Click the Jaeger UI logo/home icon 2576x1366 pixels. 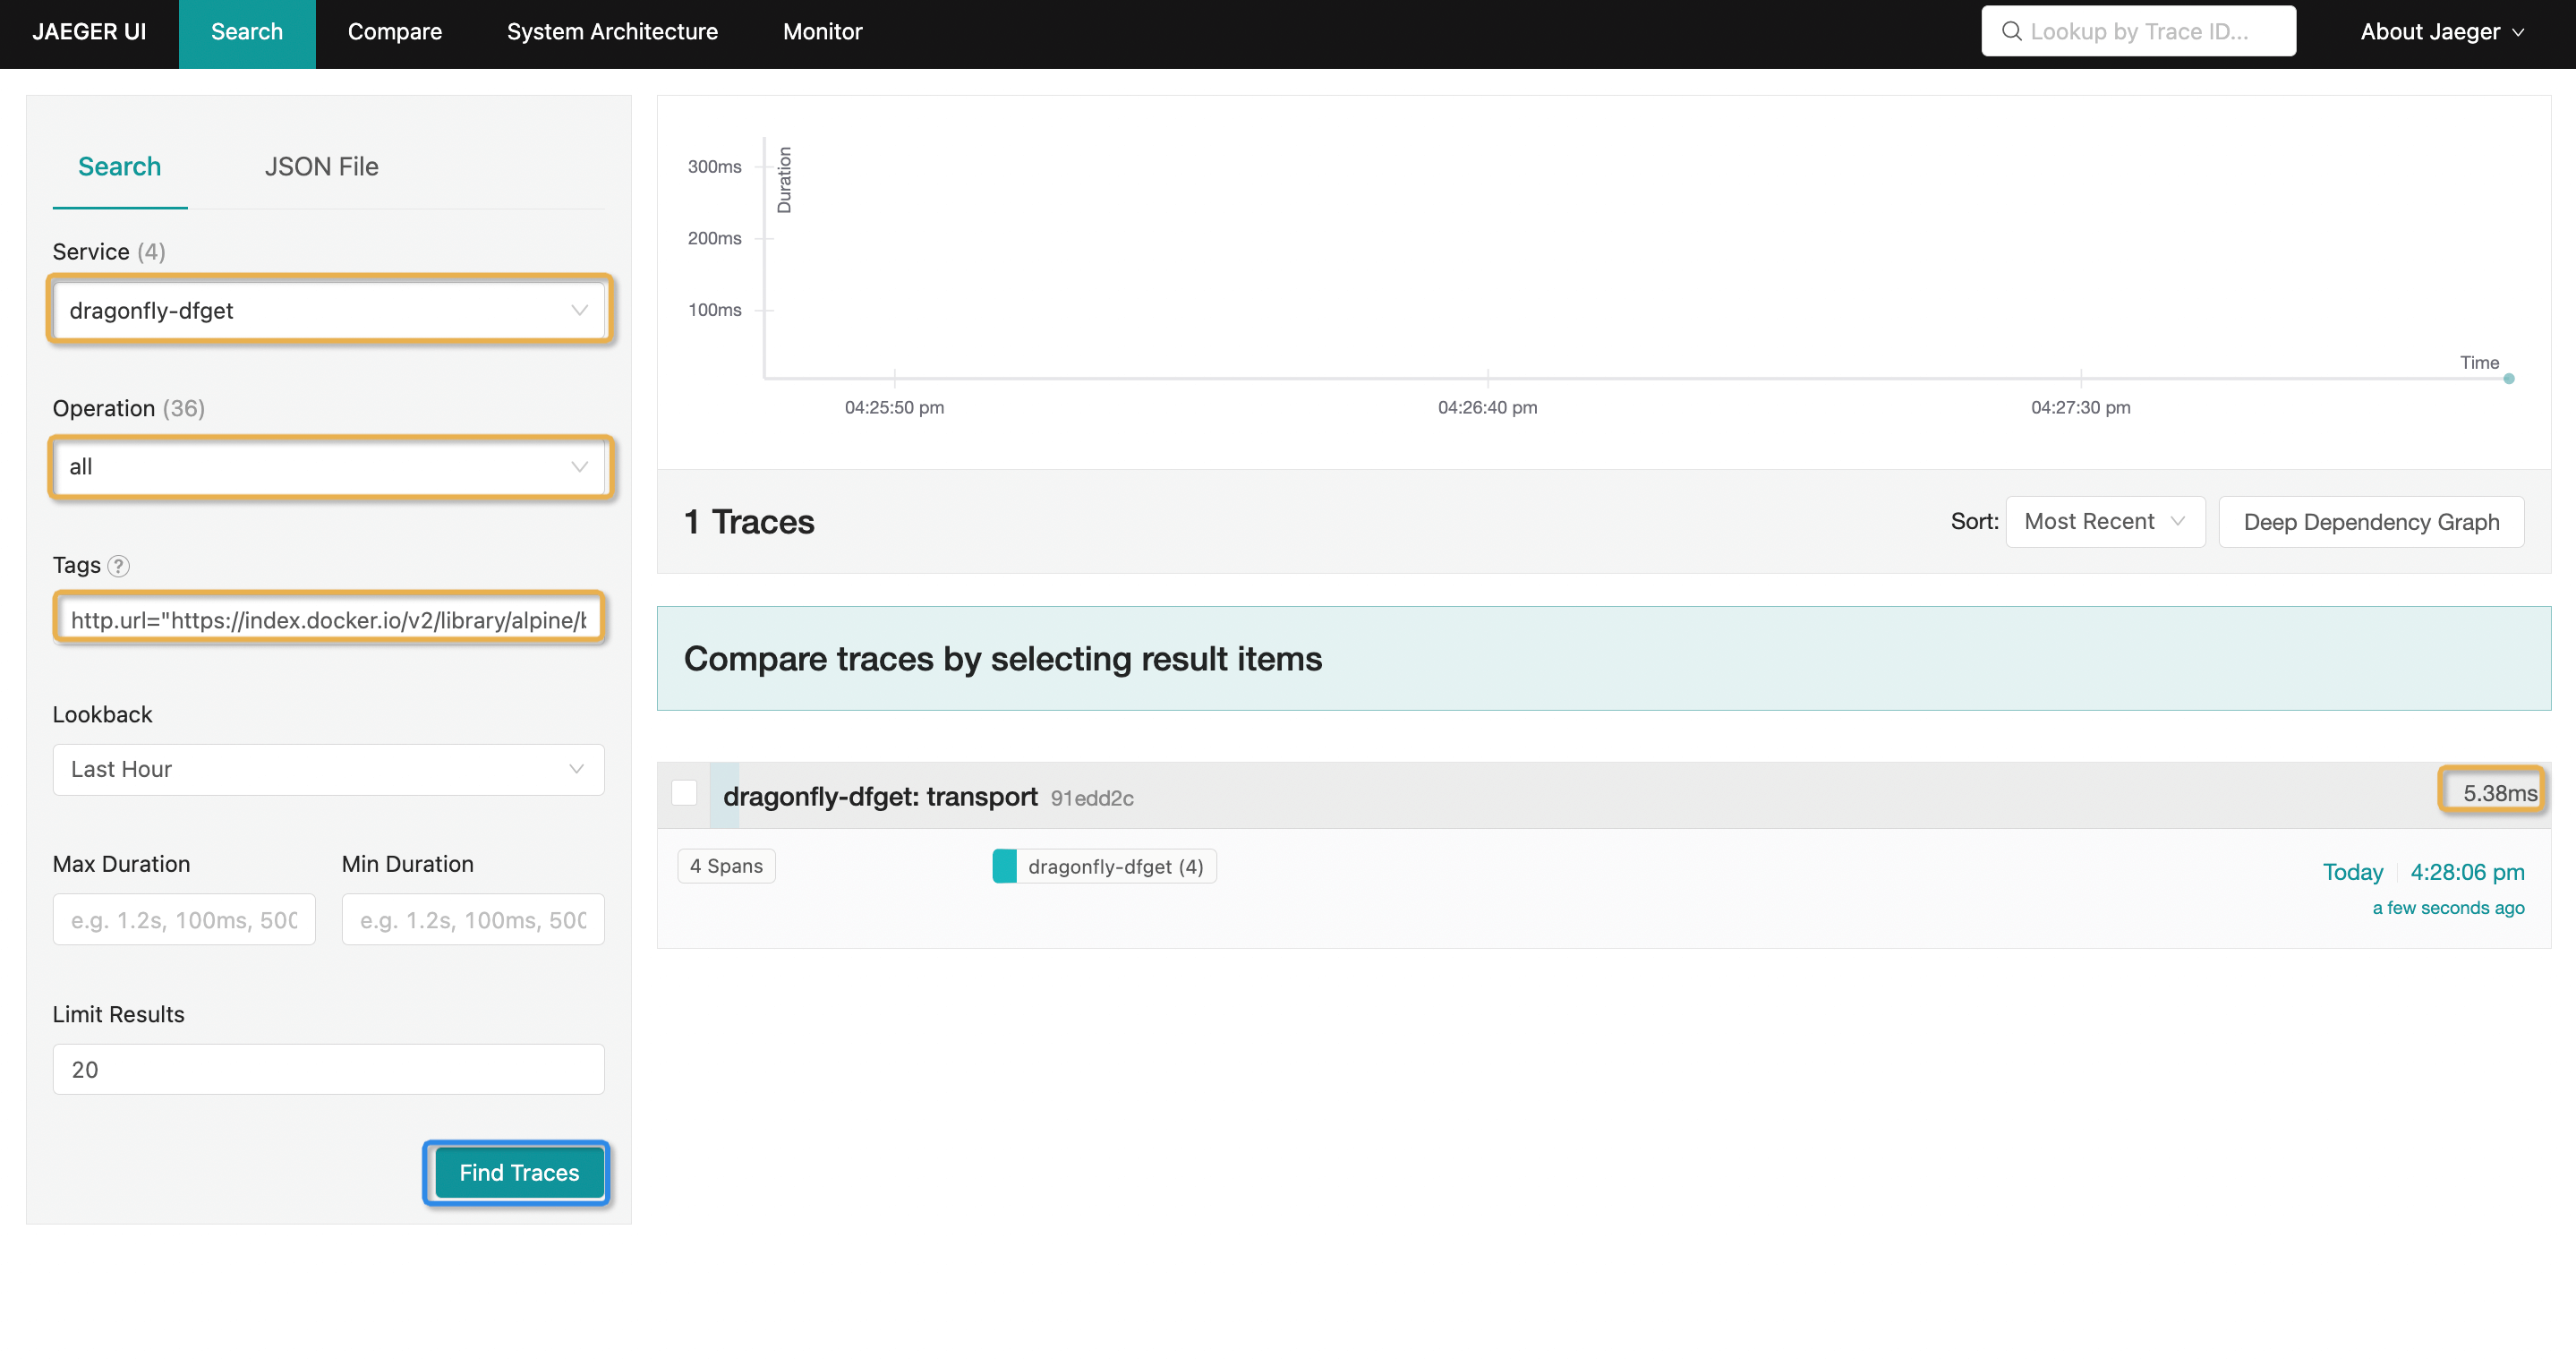(89, 30)
